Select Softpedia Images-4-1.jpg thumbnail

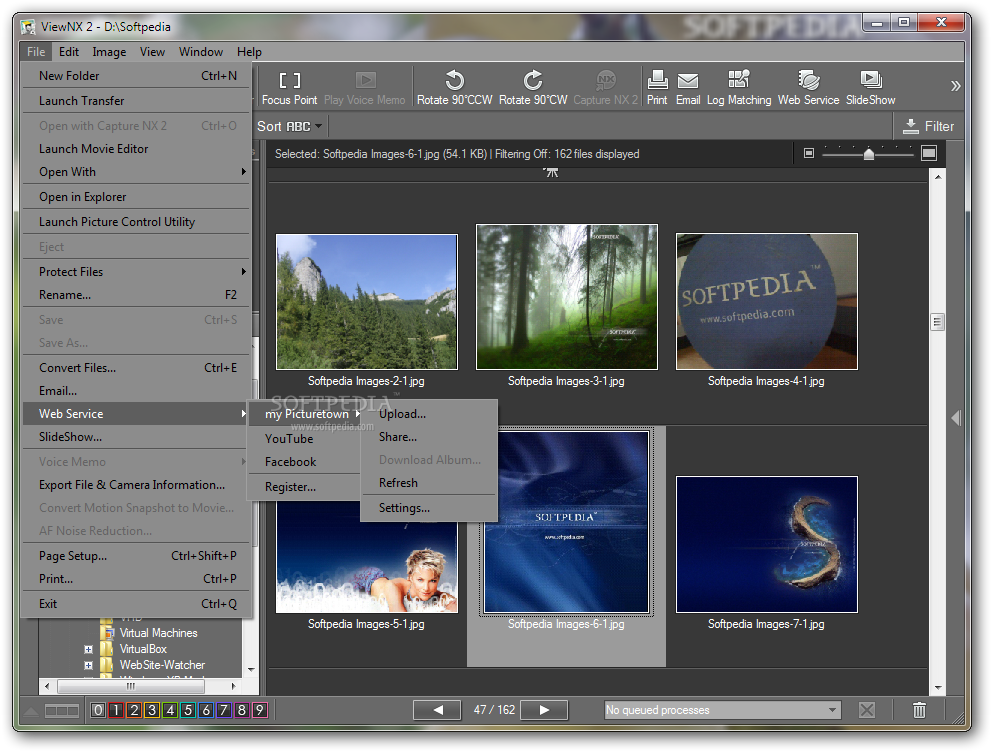point(767,301)
